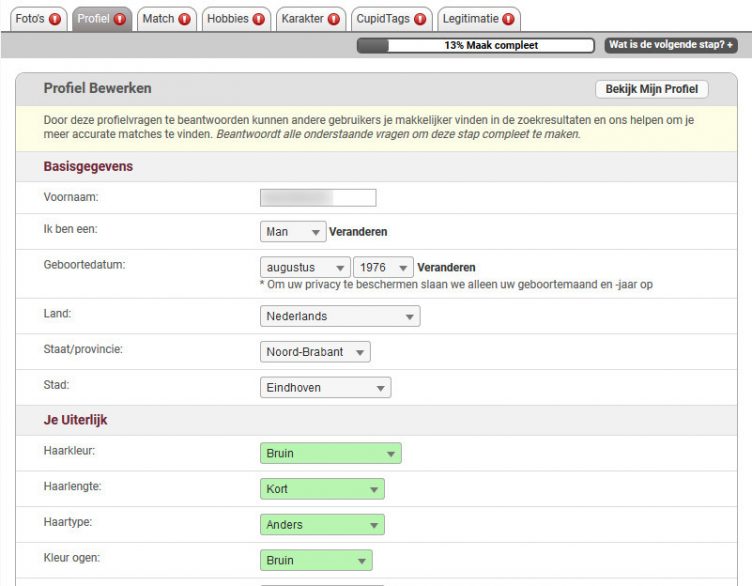752x586 pixels.
Task: Click the warning icon beside CupidTags
Action: click(x=420, y=19)
